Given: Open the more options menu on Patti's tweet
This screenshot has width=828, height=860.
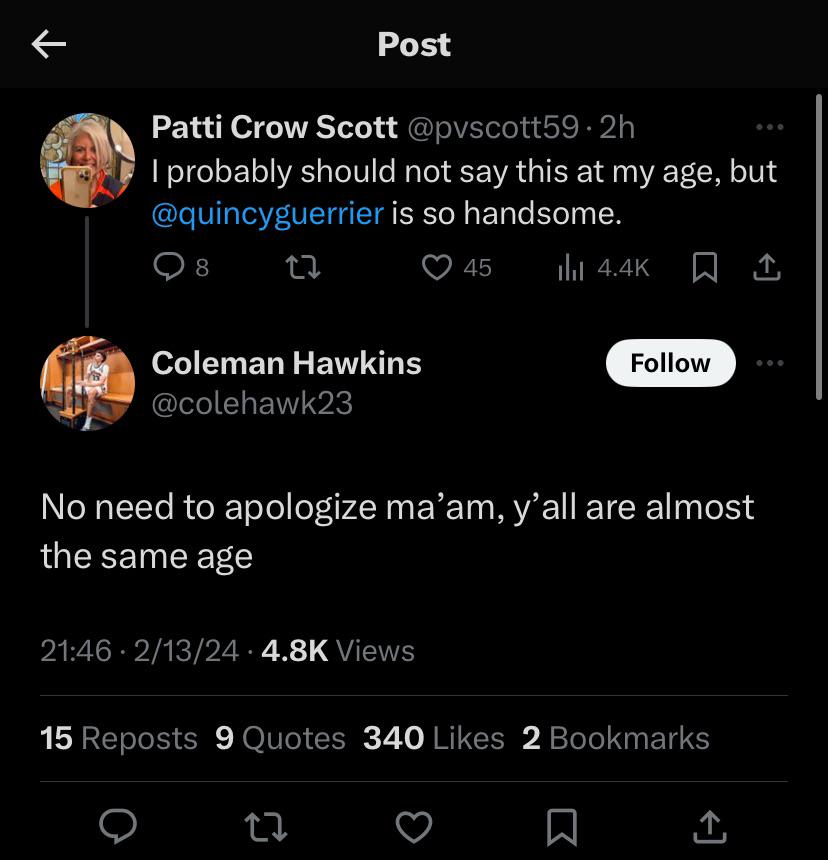Looking at the screenshot, I should coord(771,126).
